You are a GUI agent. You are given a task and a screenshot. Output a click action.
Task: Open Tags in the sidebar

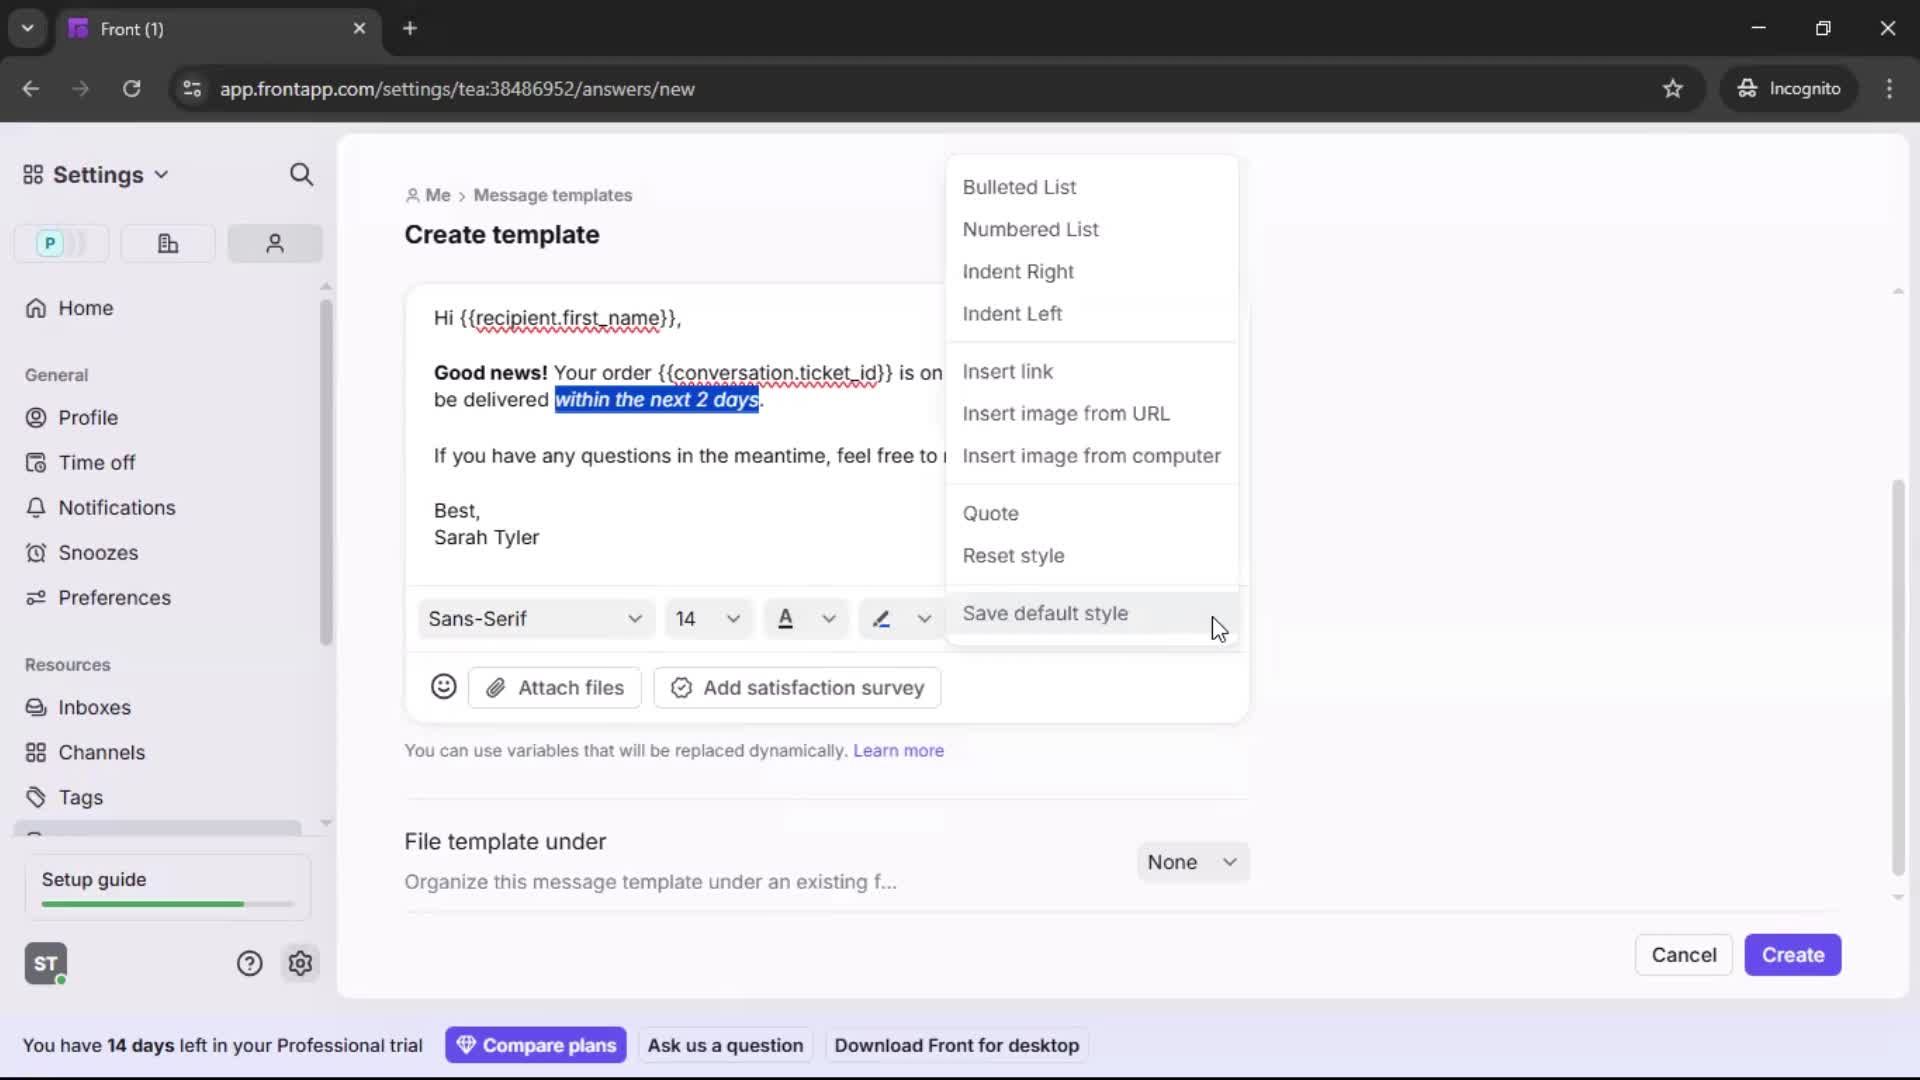[78, 797]
